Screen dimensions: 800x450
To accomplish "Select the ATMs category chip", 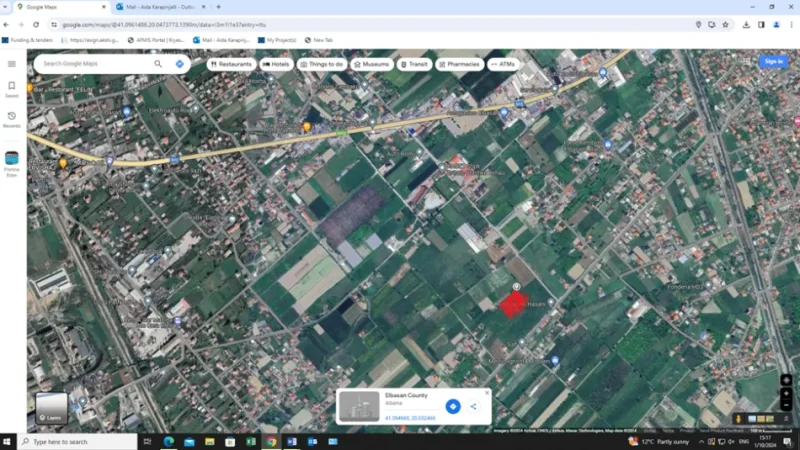I will point(503,64).
